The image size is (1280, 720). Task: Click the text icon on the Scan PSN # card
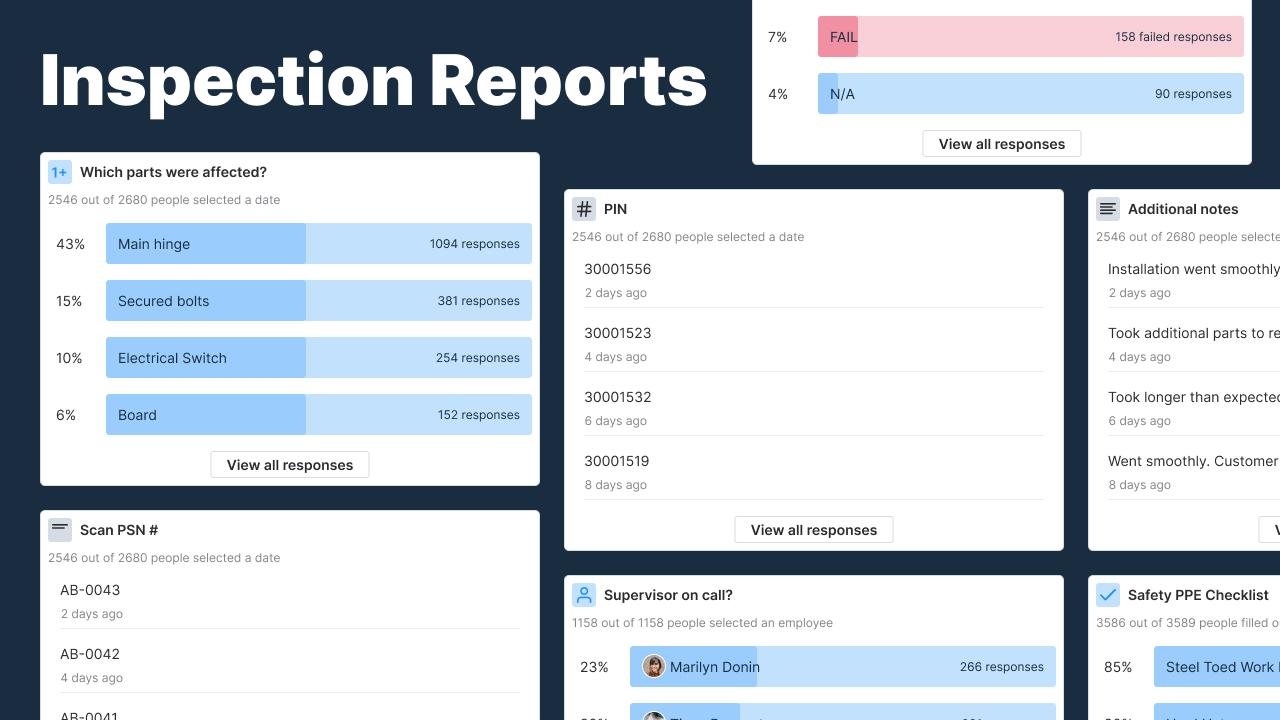[x=60, y=529]
